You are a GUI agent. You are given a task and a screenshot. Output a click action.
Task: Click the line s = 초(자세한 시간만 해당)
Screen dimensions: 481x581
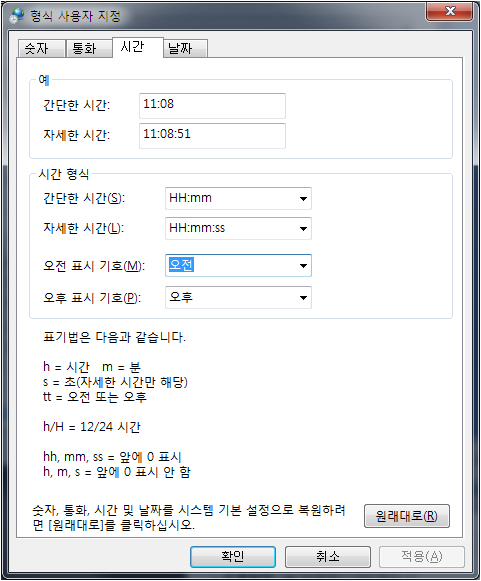click(x=115, y=382)
